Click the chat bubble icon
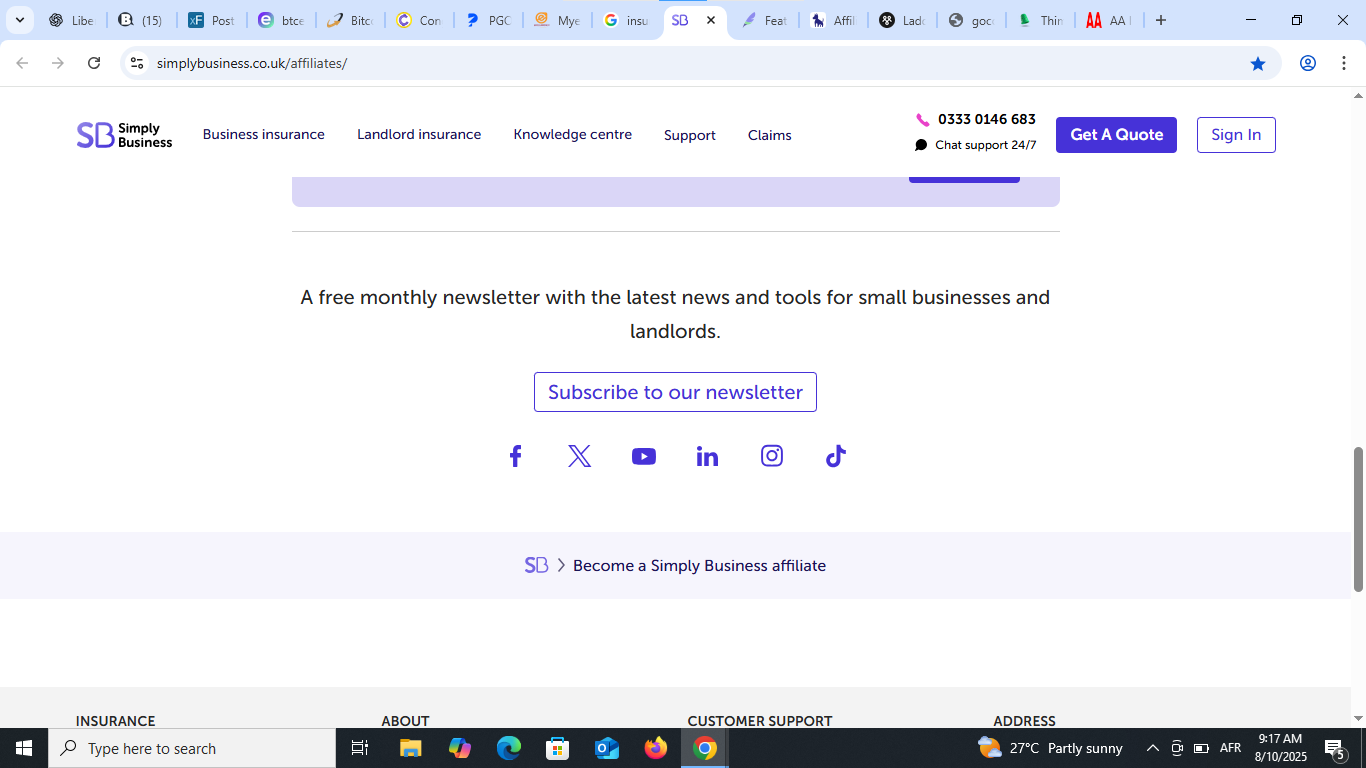The height and width of the screenshot is (768, 1366). pos(921,145)
